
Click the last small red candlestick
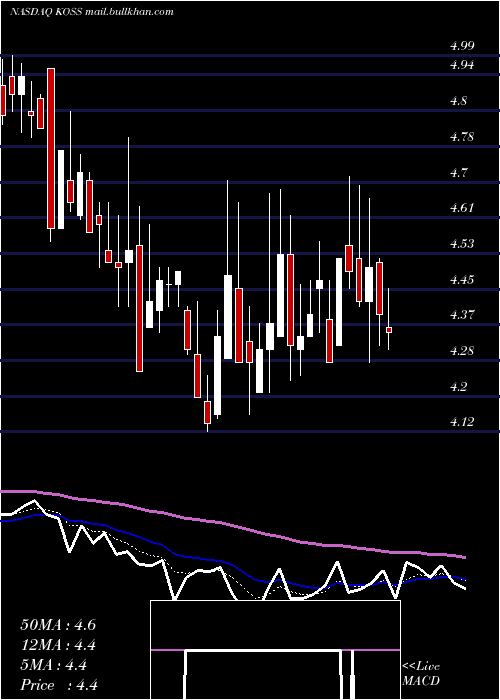389,330
